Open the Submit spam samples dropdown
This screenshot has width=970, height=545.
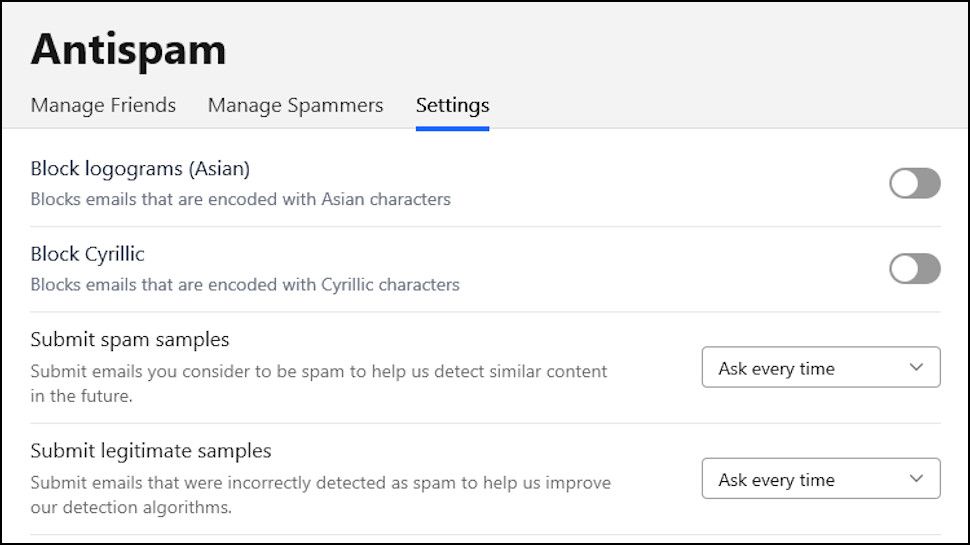[820, 367]
